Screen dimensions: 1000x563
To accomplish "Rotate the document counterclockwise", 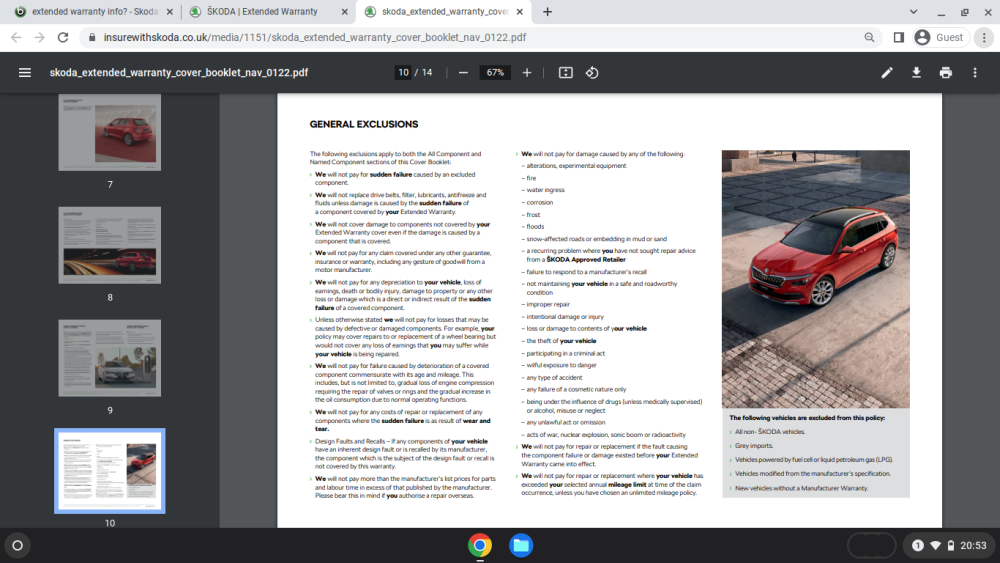I will click(592, 73).
